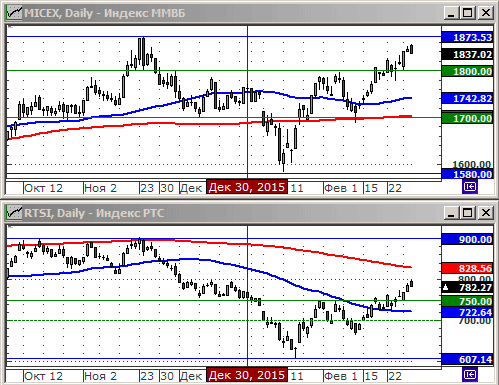This screenshot has height=385, width=499.
Task: Click the 22 date on MICEX time axis
Action: click(395, 188)
